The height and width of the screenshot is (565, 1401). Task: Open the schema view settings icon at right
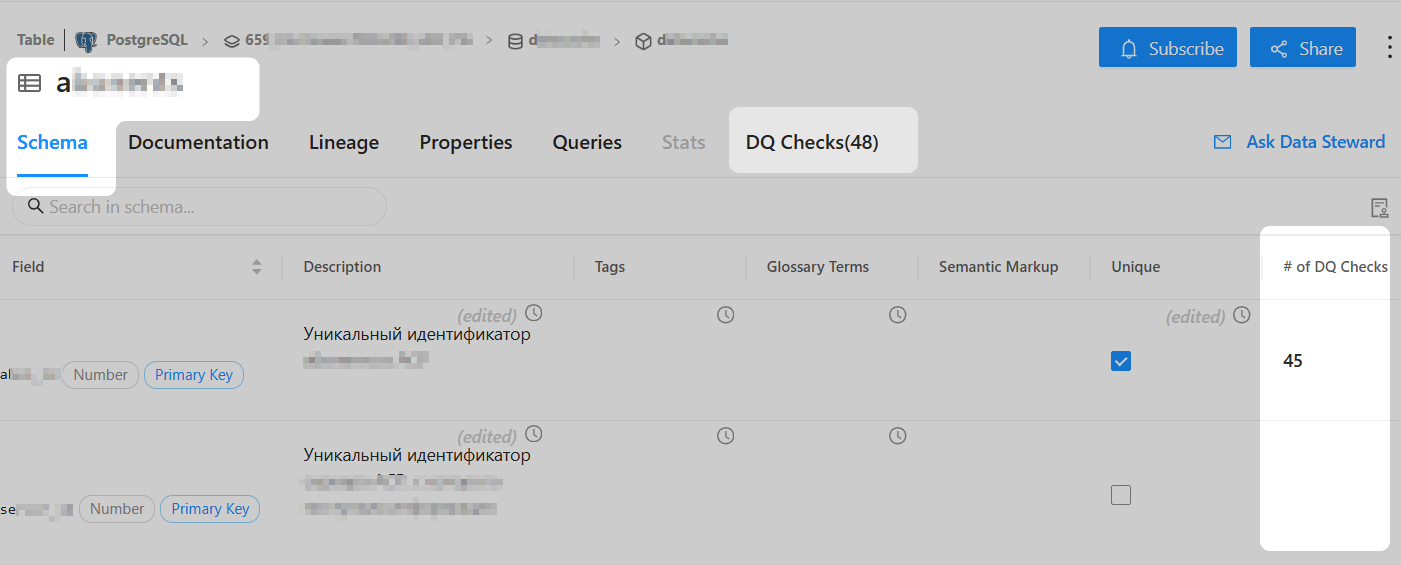(x=1380, y=208)
